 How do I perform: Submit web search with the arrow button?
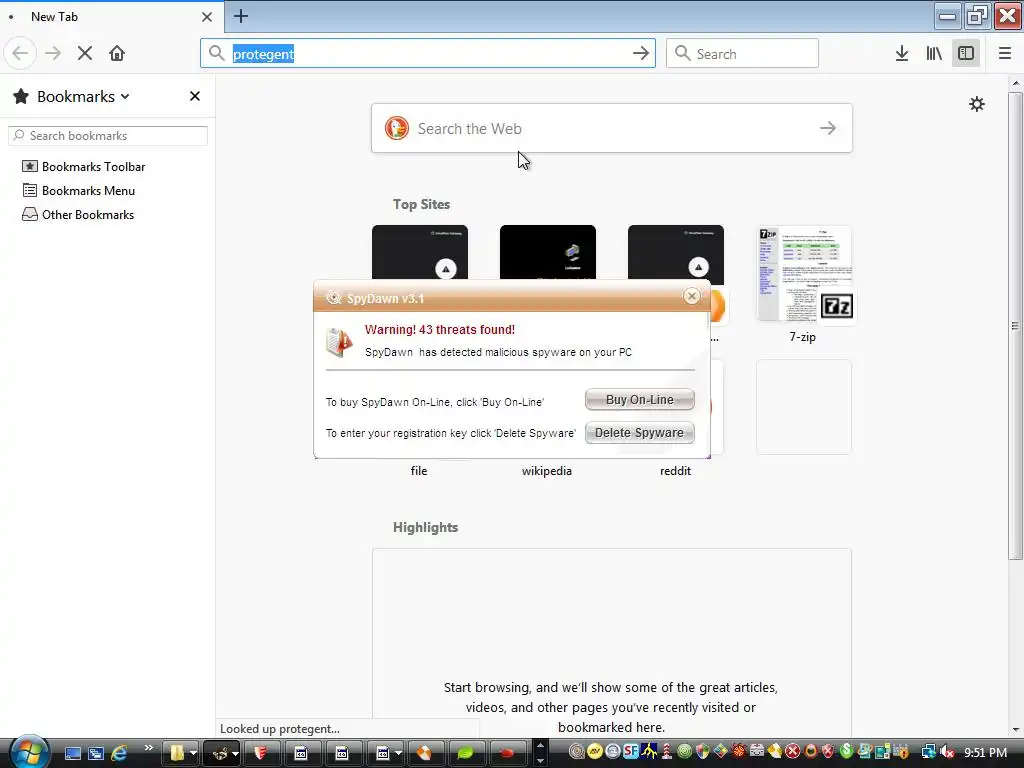[x=827, y=129]
